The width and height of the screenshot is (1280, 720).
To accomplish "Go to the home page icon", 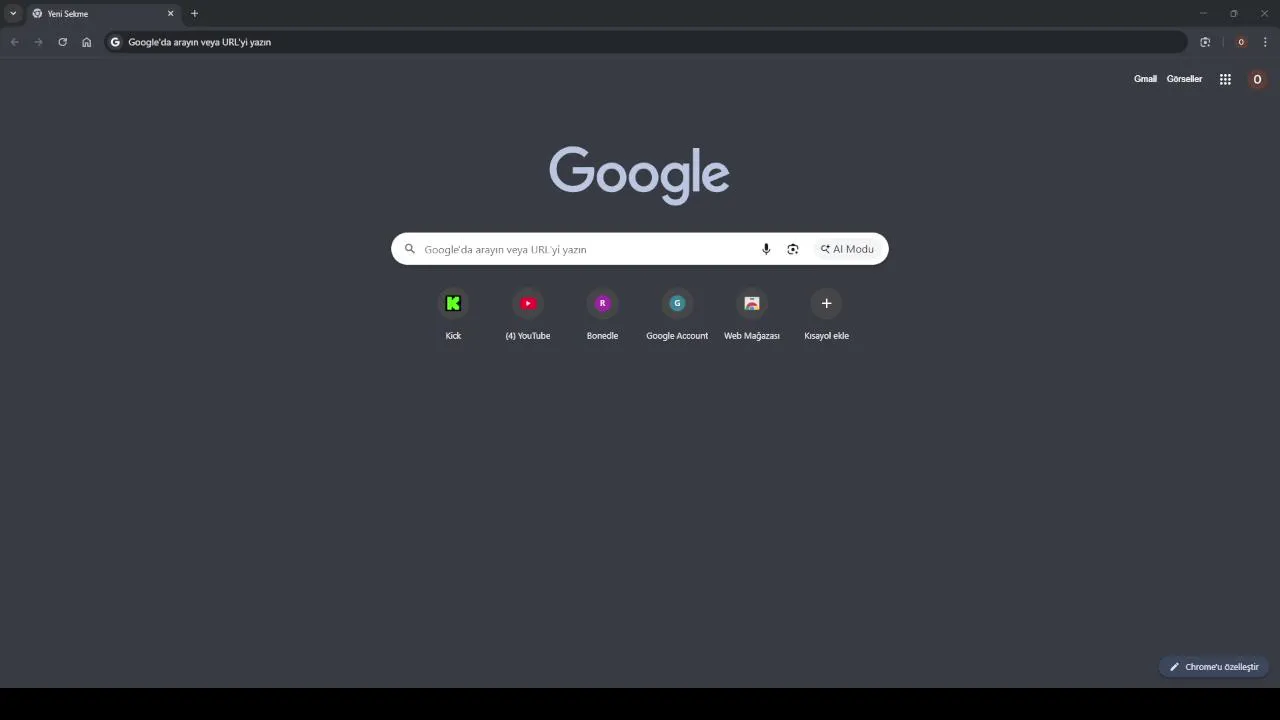I will pos(87,42).
